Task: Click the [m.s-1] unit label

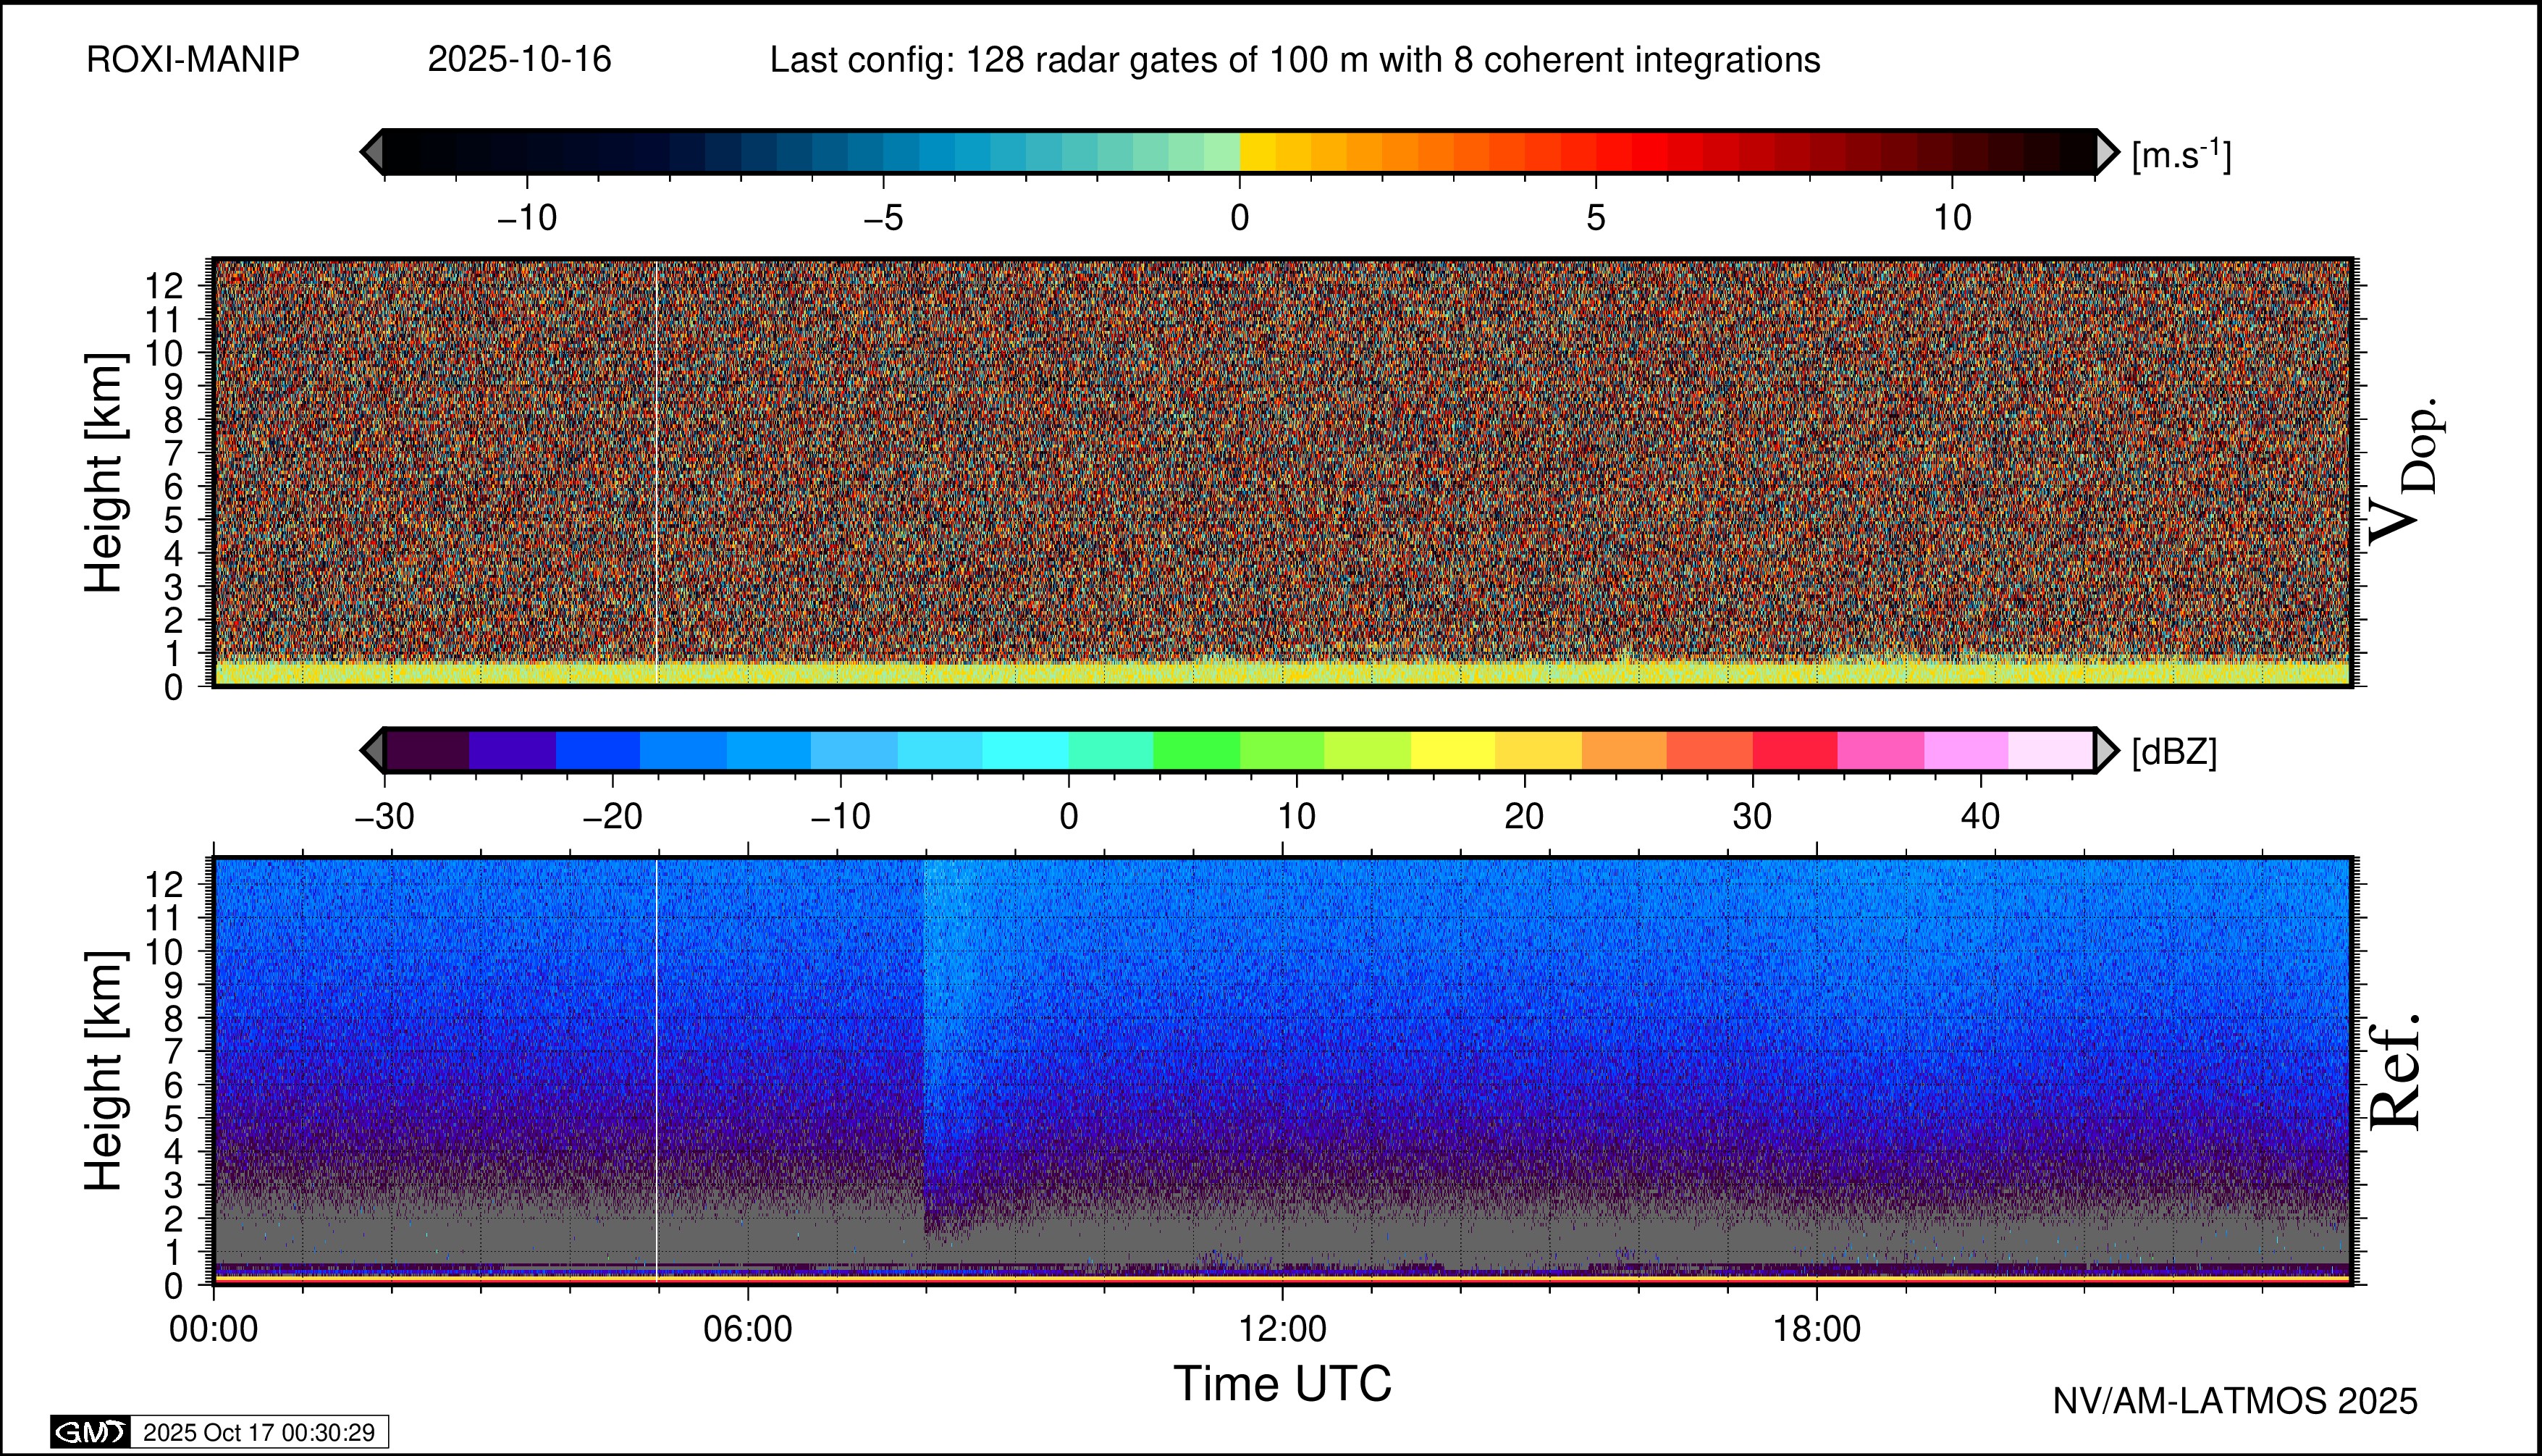Action: pos(2181,155)
